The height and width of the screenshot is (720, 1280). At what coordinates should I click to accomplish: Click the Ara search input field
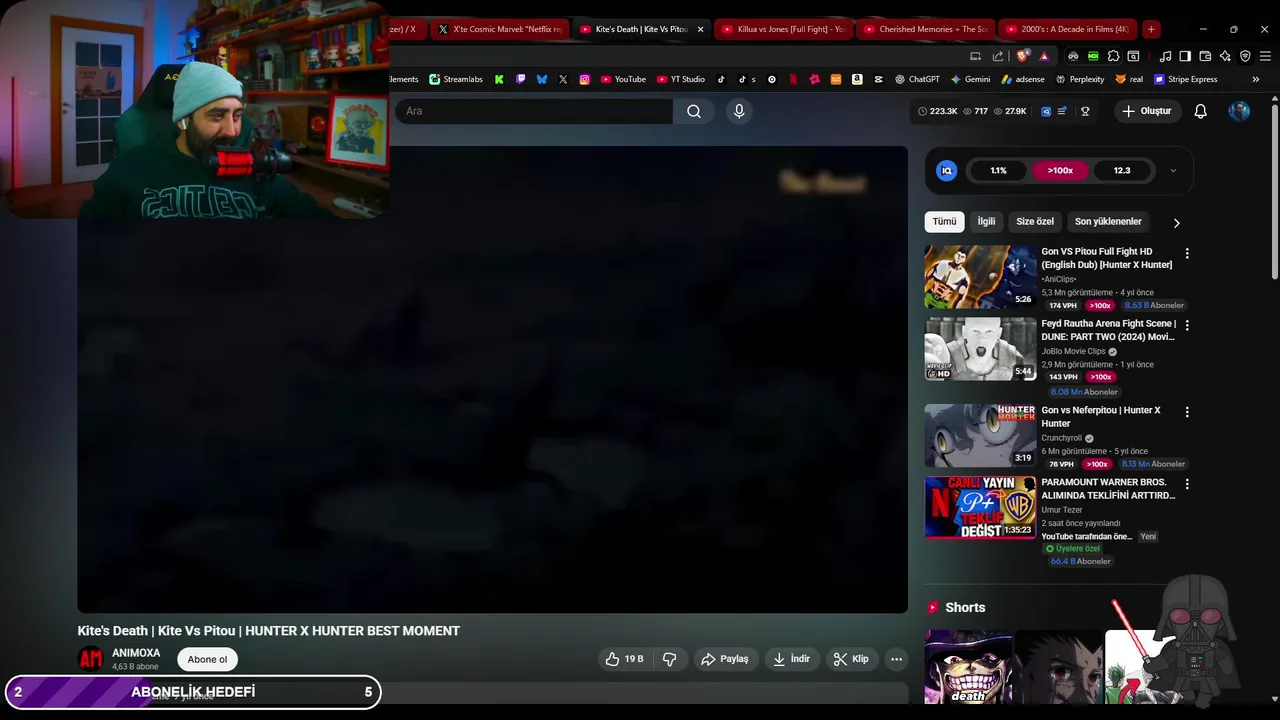[x=533, y=111]
